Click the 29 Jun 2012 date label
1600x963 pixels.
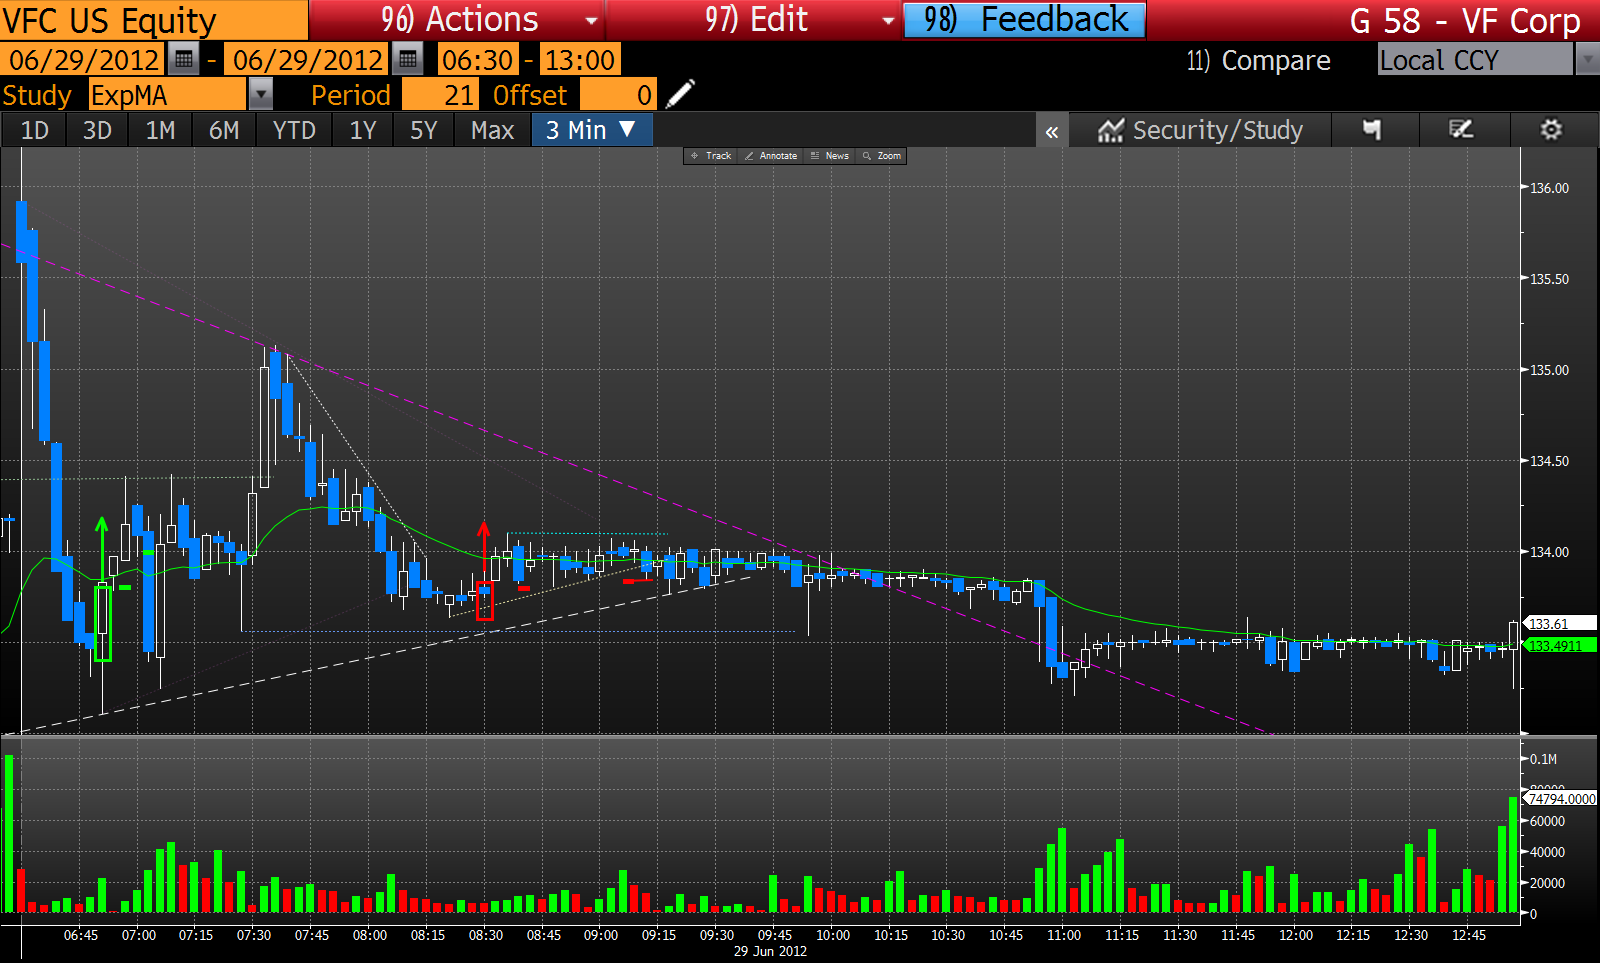pyautogui.click(x=770, y=951)
